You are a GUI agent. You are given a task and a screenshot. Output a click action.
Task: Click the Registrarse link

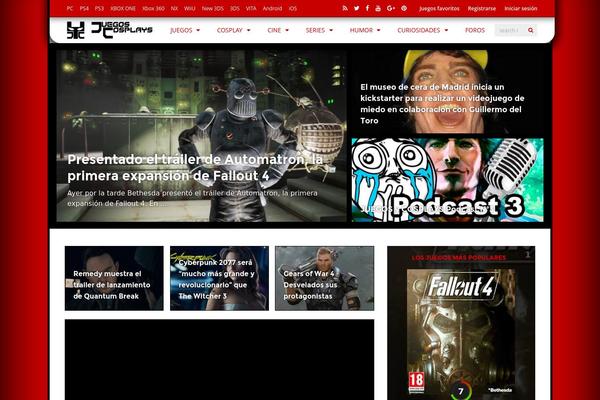click(481, 8)
